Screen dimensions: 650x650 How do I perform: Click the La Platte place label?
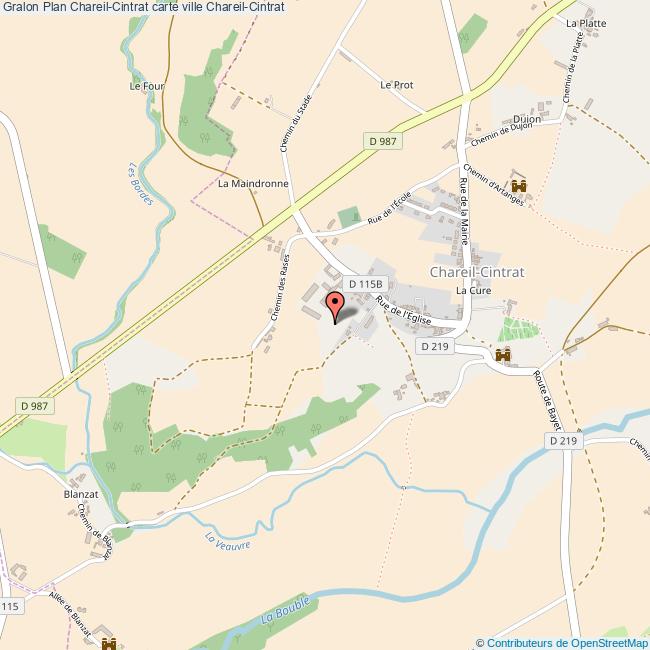586,23
